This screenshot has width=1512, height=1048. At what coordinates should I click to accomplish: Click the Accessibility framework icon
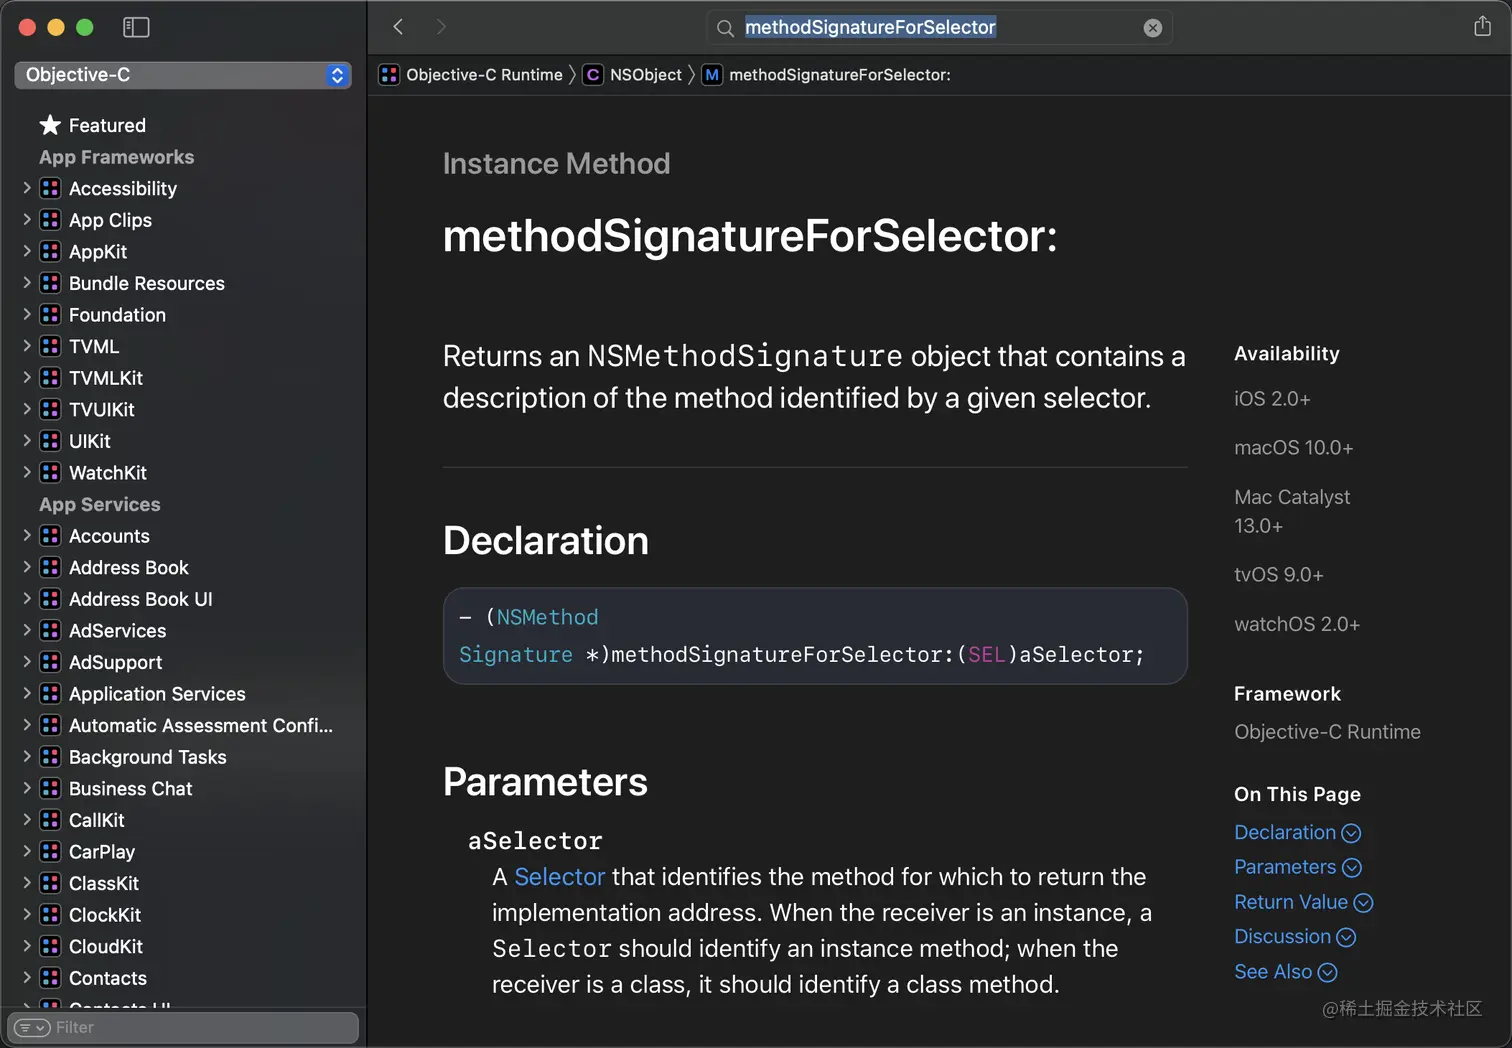pyautogui.click(x=50, y=188)
